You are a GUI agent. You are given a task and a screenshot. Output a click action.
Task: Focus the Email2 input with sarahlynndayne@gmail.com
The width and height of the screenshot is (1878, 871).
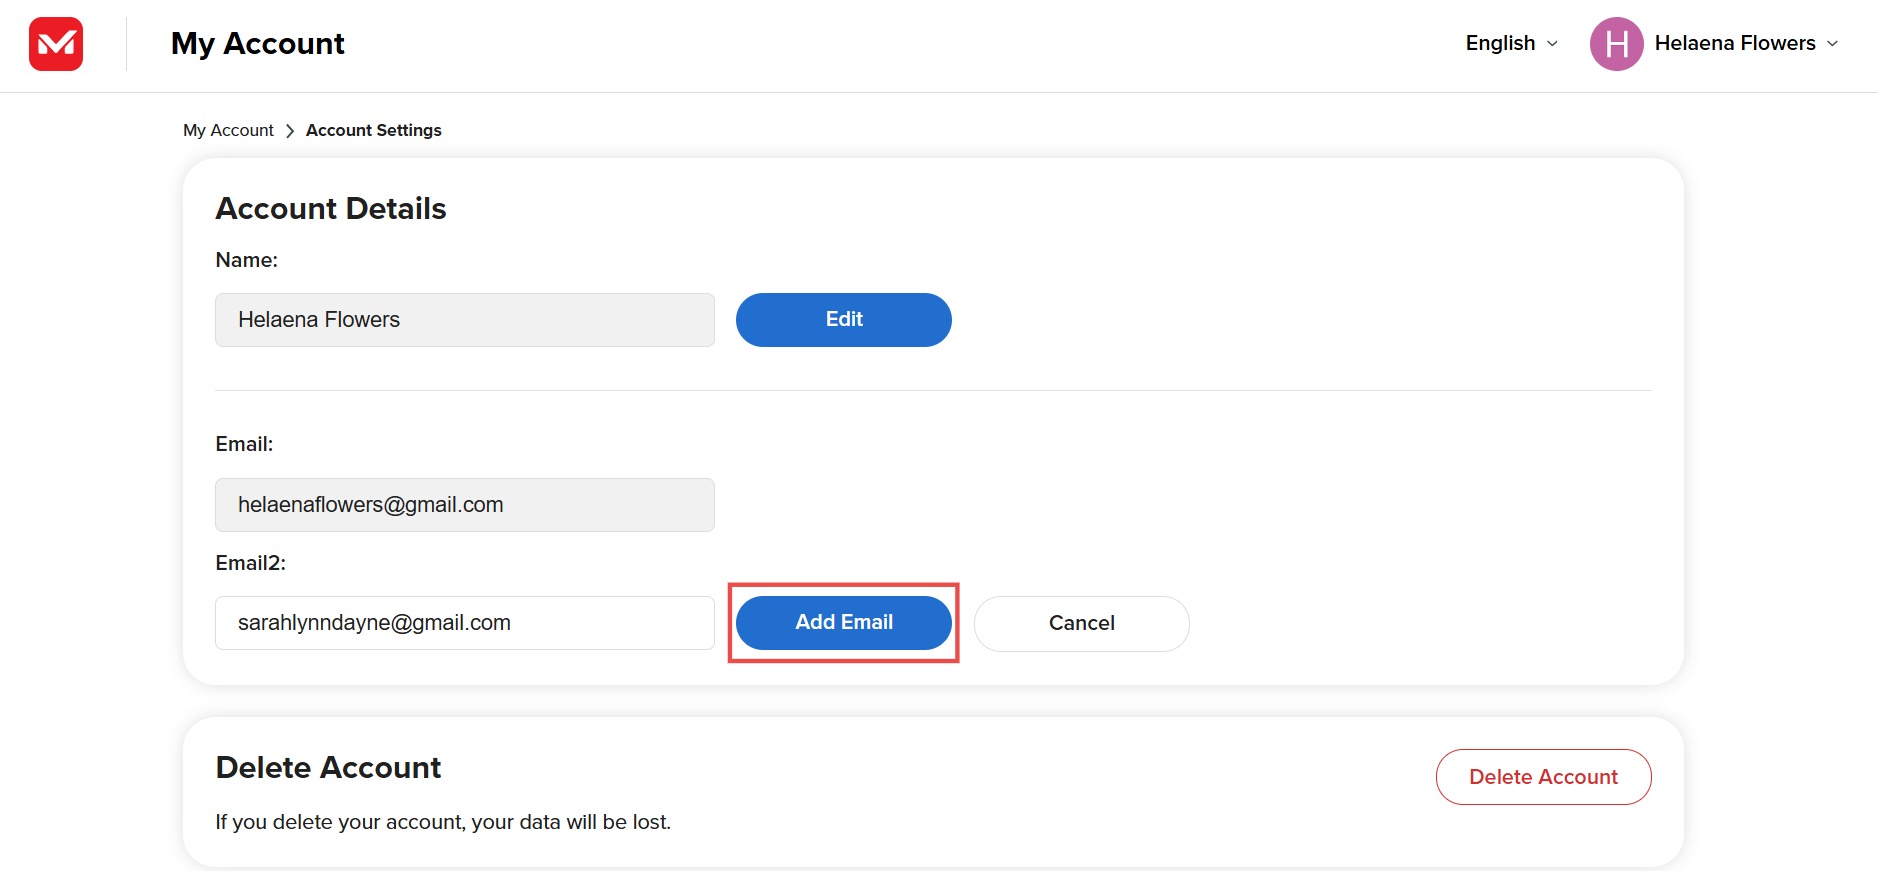coord(464,623)
